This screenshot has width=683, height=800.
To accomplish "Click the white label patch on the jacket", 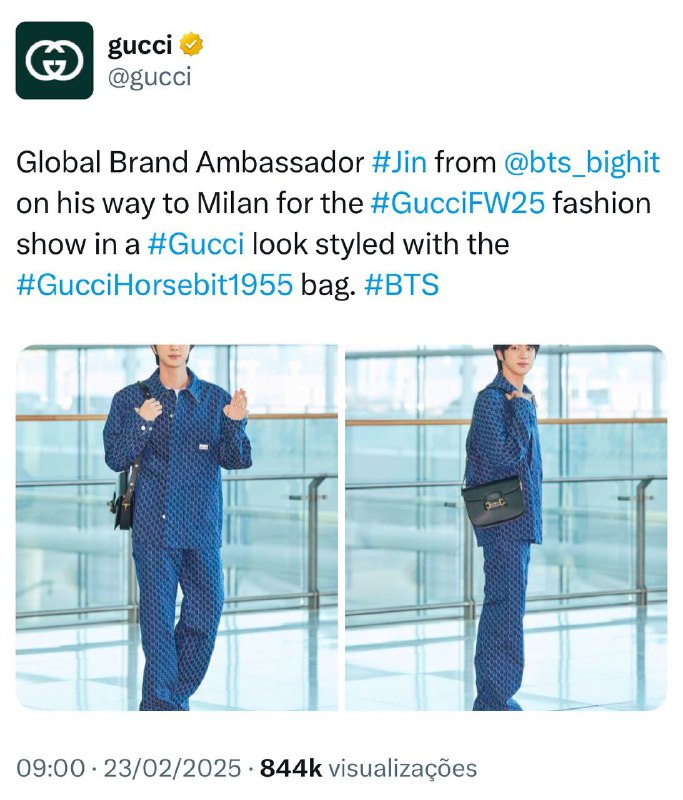I will [x=204, y=447].
